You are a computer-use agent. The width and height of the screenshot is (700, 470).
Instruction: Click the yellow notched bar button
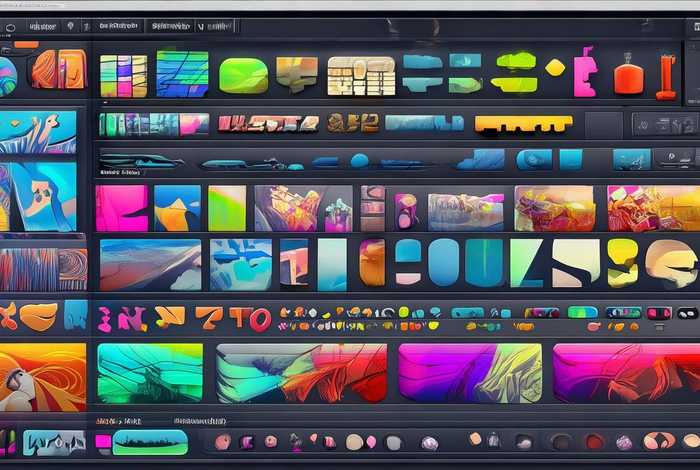click(522, 124)
